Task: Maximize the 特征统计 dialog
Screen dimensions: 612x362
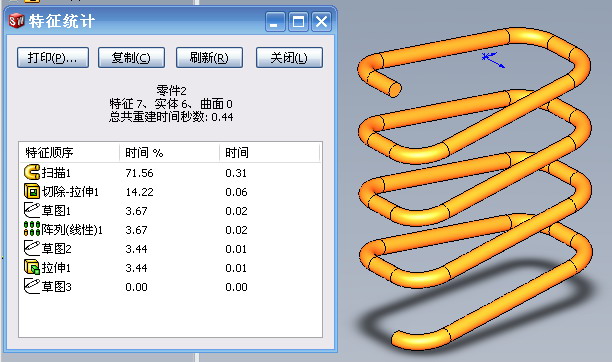Action: 298,21
